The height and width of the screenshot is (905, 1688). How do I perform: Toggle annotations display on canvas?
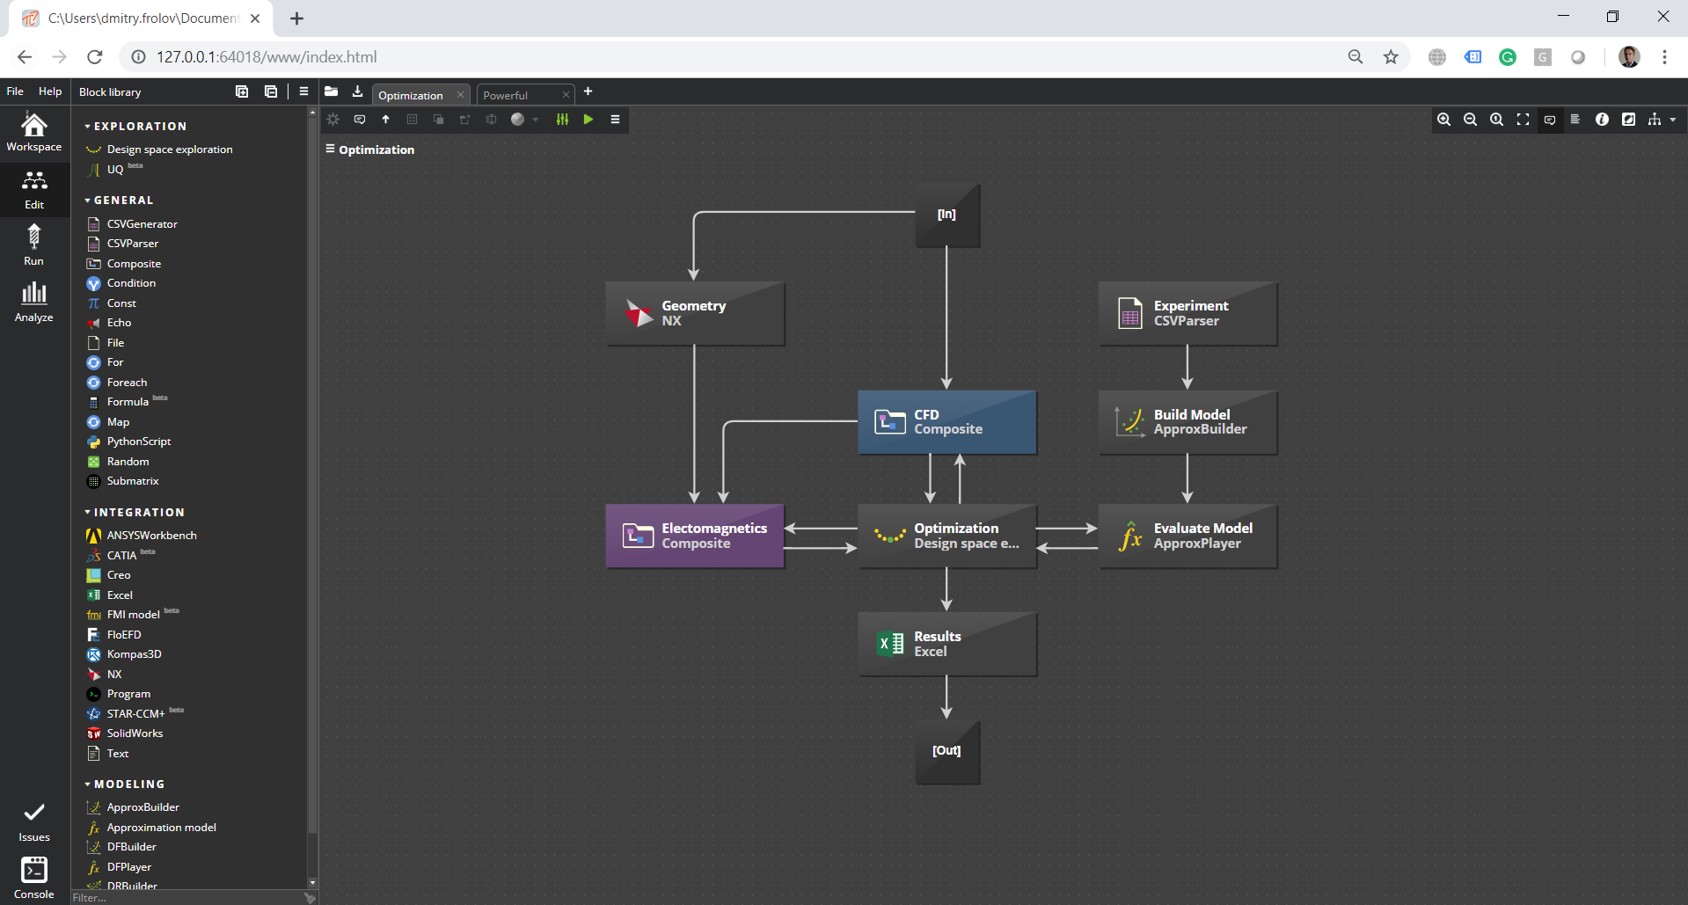pyautogui.click(x=1550, y=120)
